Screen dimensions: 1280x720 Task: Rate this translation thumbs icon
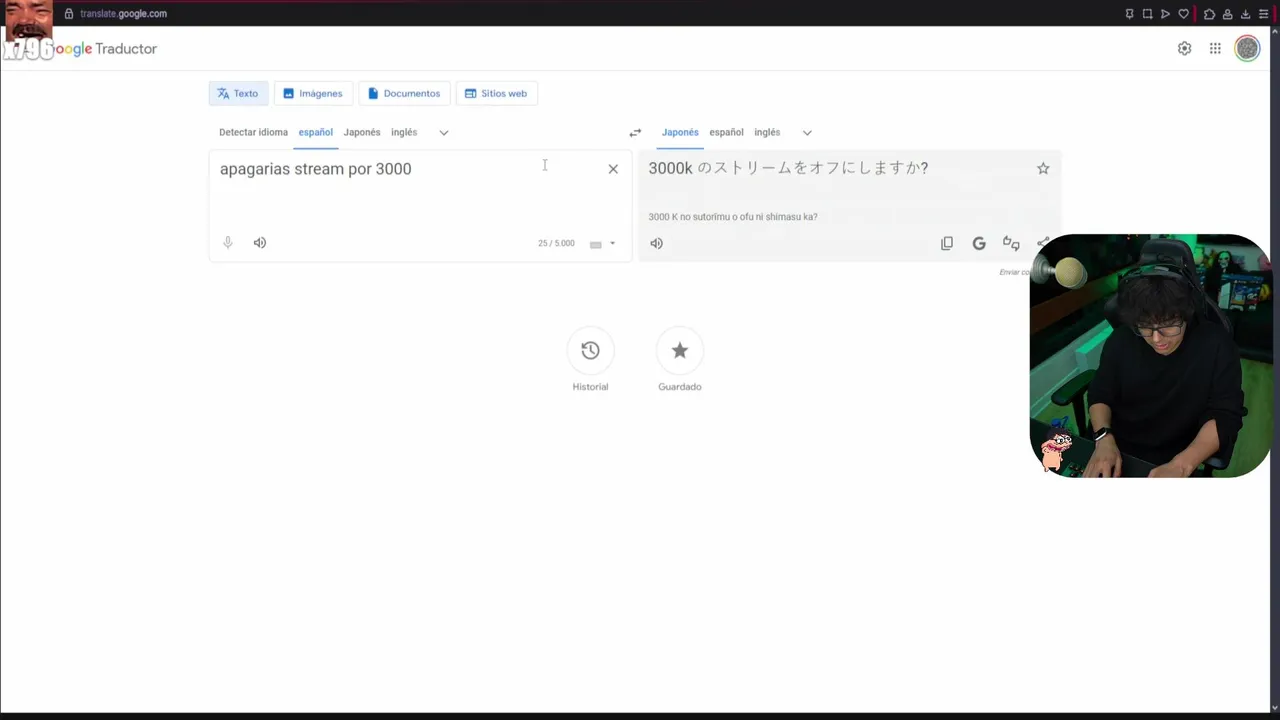(1011, 243)
